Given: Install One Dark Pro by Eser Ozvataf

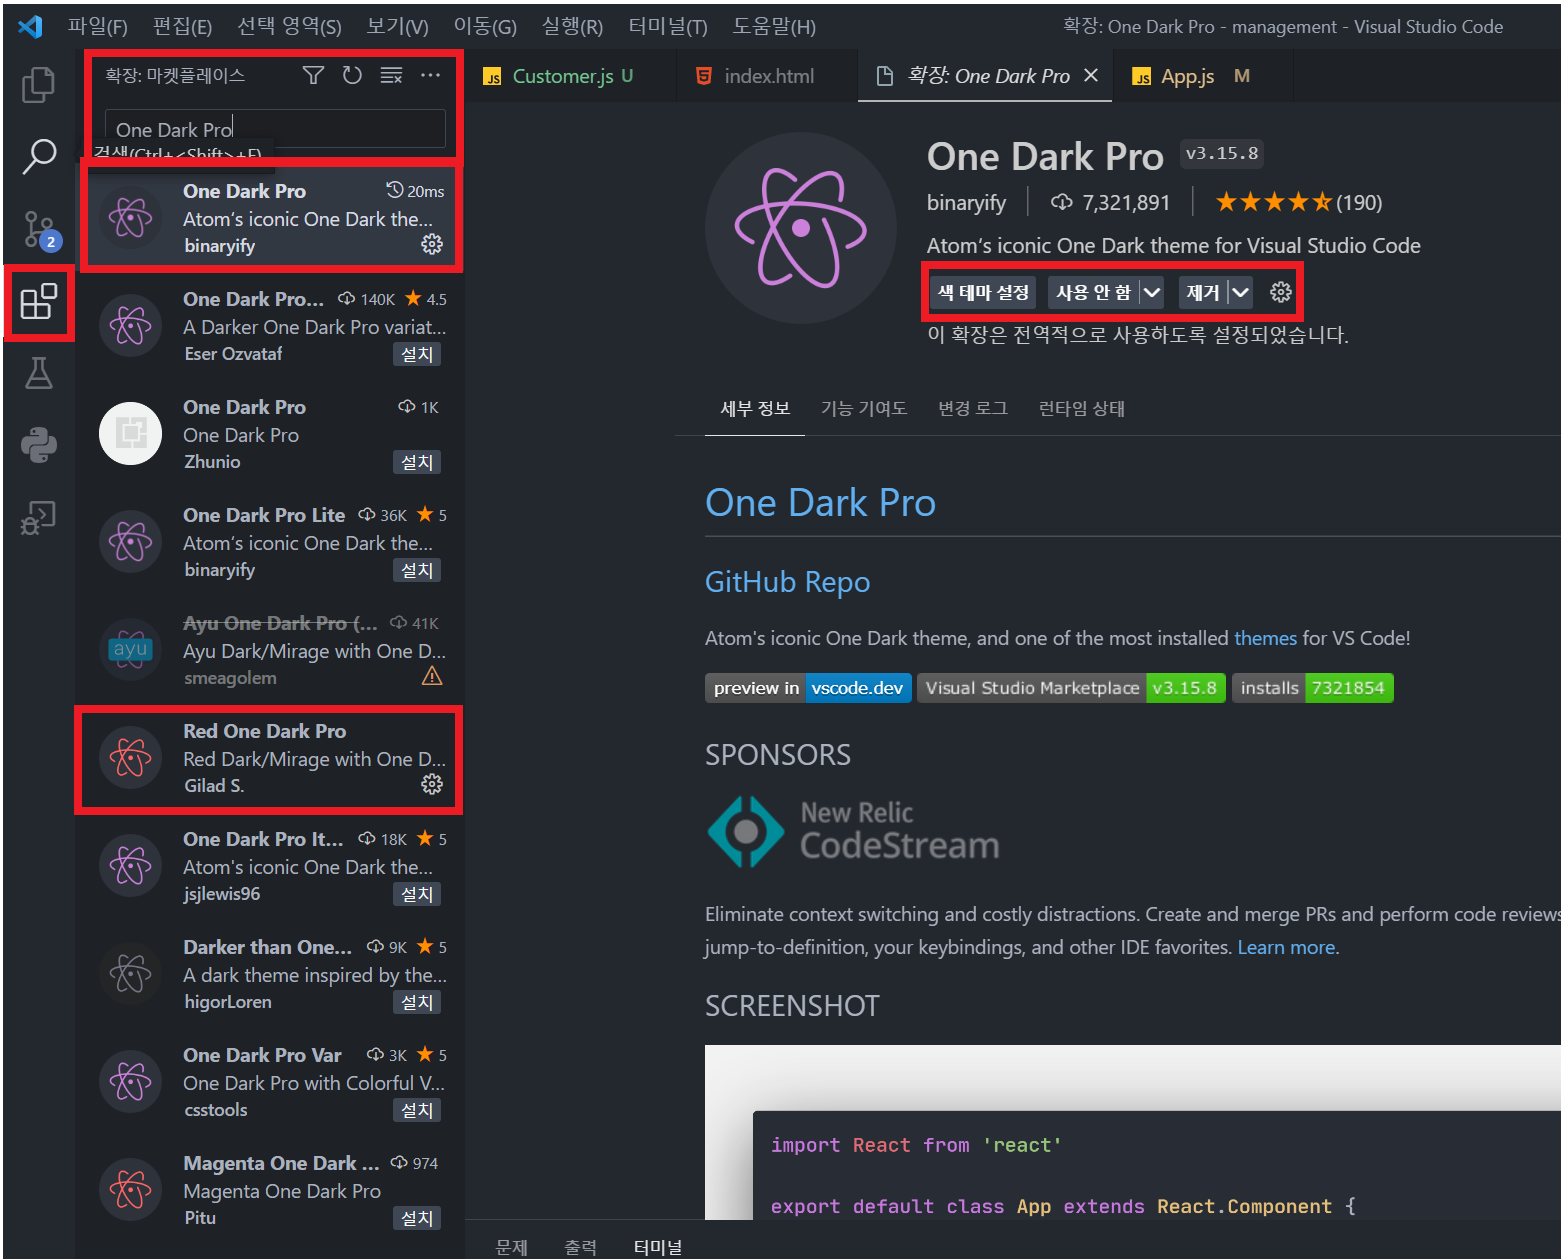Looking at the screenshot, I should pyautogui.click(x=417, y=354).
